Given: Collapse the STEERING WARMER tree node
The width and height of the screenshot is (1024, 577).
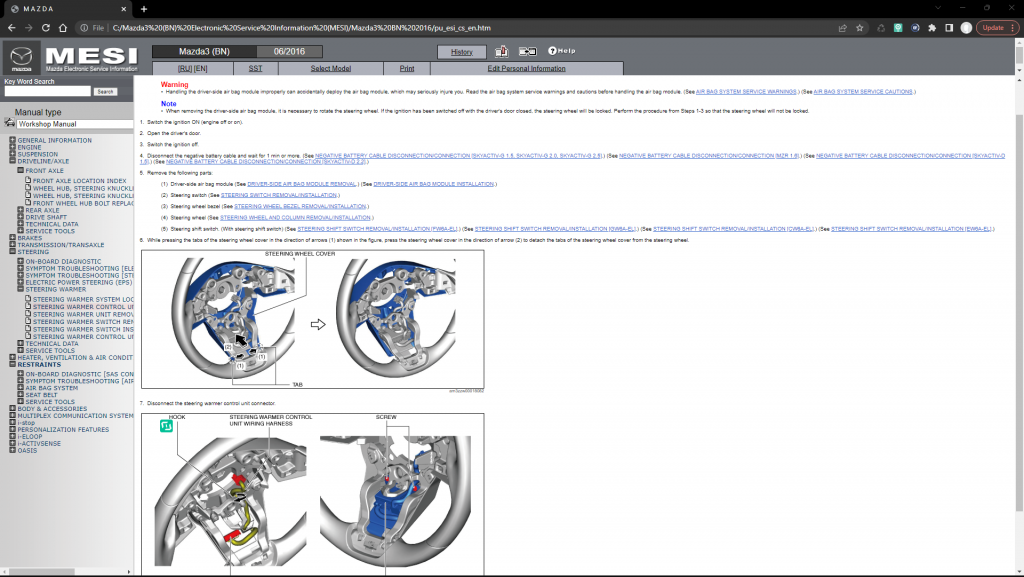Looking at the screenshot, I should [20, 289].
